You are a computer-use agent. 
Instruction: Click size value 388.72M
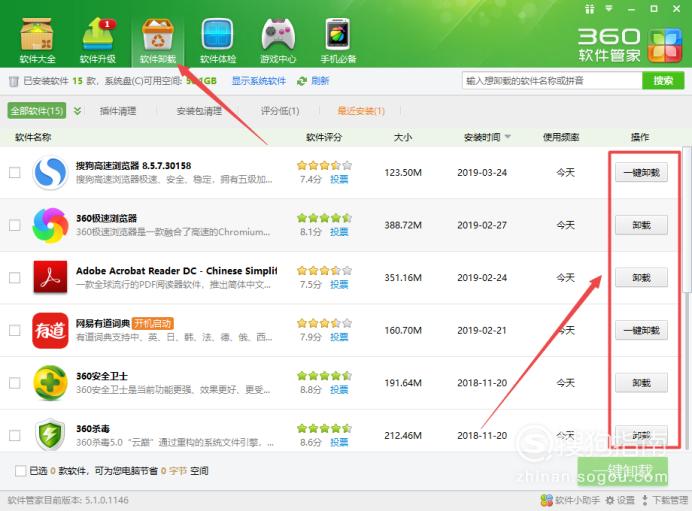click(402, 225)
